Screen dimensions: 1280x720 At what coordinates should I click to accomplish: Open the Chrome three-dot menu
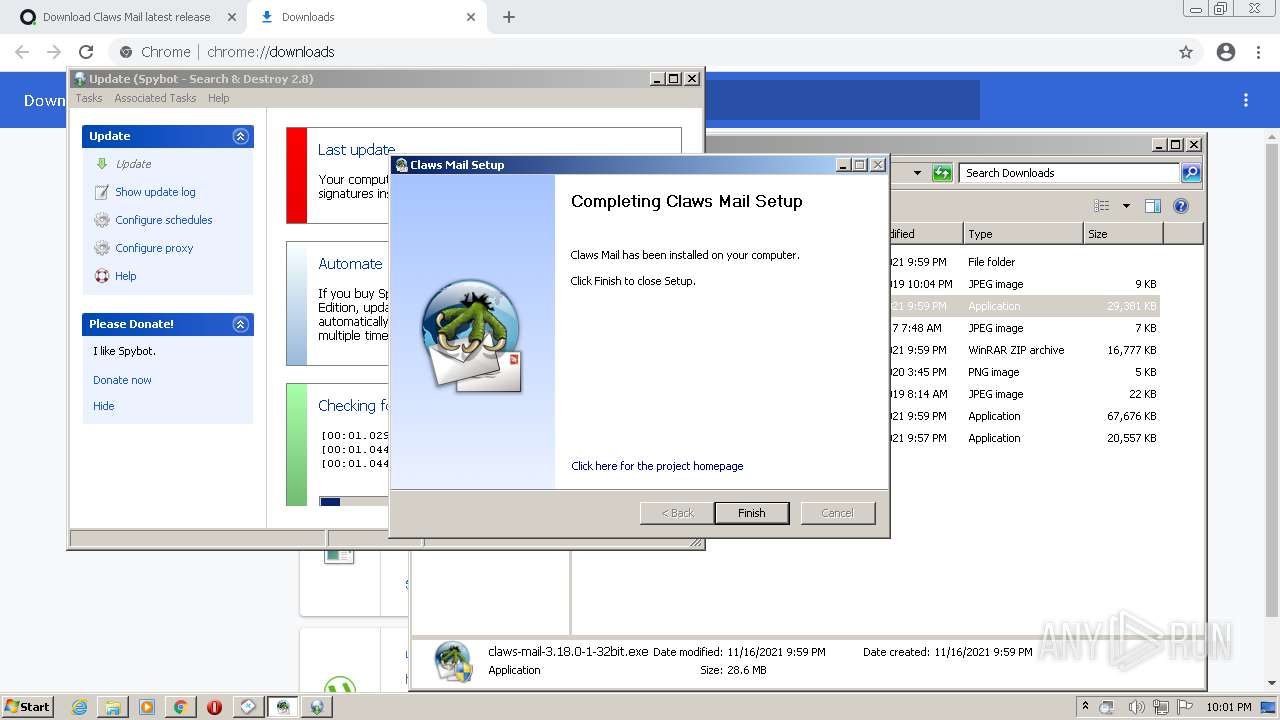[1257, 52]
